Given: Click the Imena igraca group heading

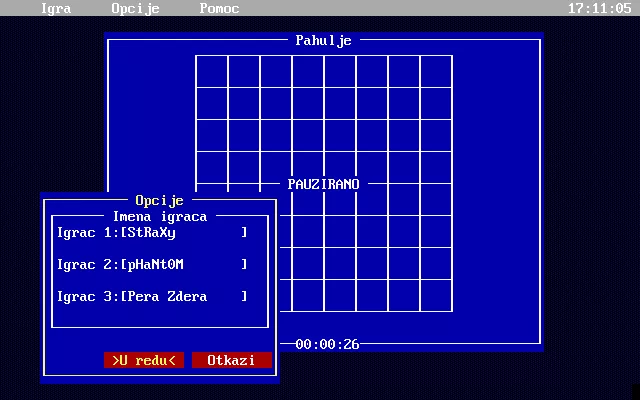Looking at the screenshot, I should 160,216.
